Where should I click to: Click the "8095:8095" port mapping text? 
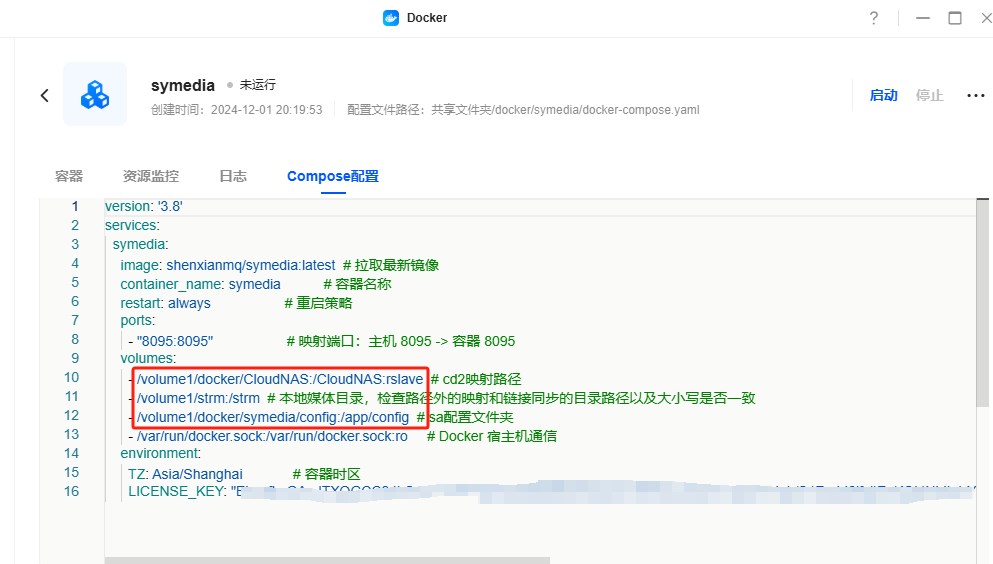(175, 341)
